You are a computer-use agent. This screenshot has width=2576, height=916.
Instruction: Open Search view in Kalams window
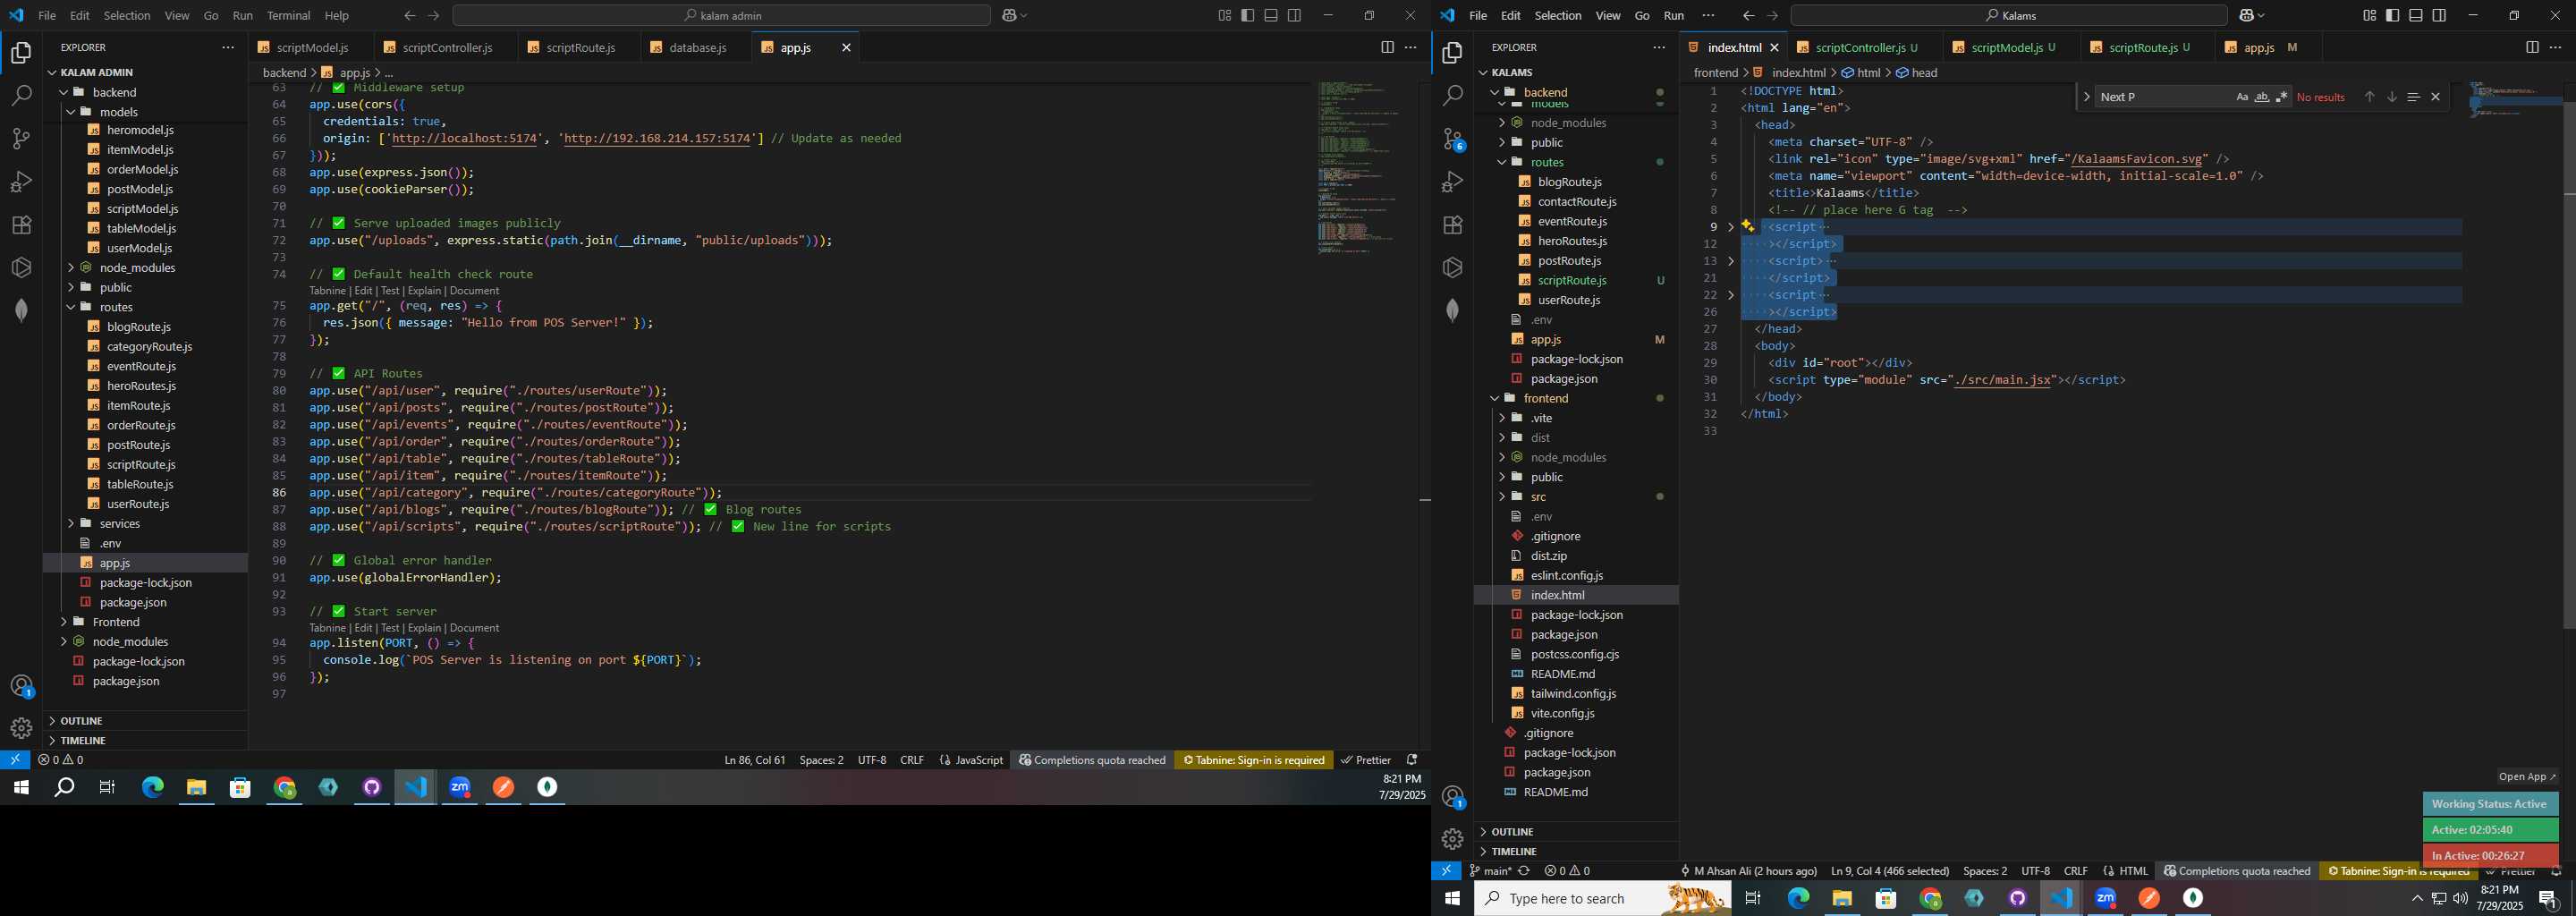[x=1453, y=96]
